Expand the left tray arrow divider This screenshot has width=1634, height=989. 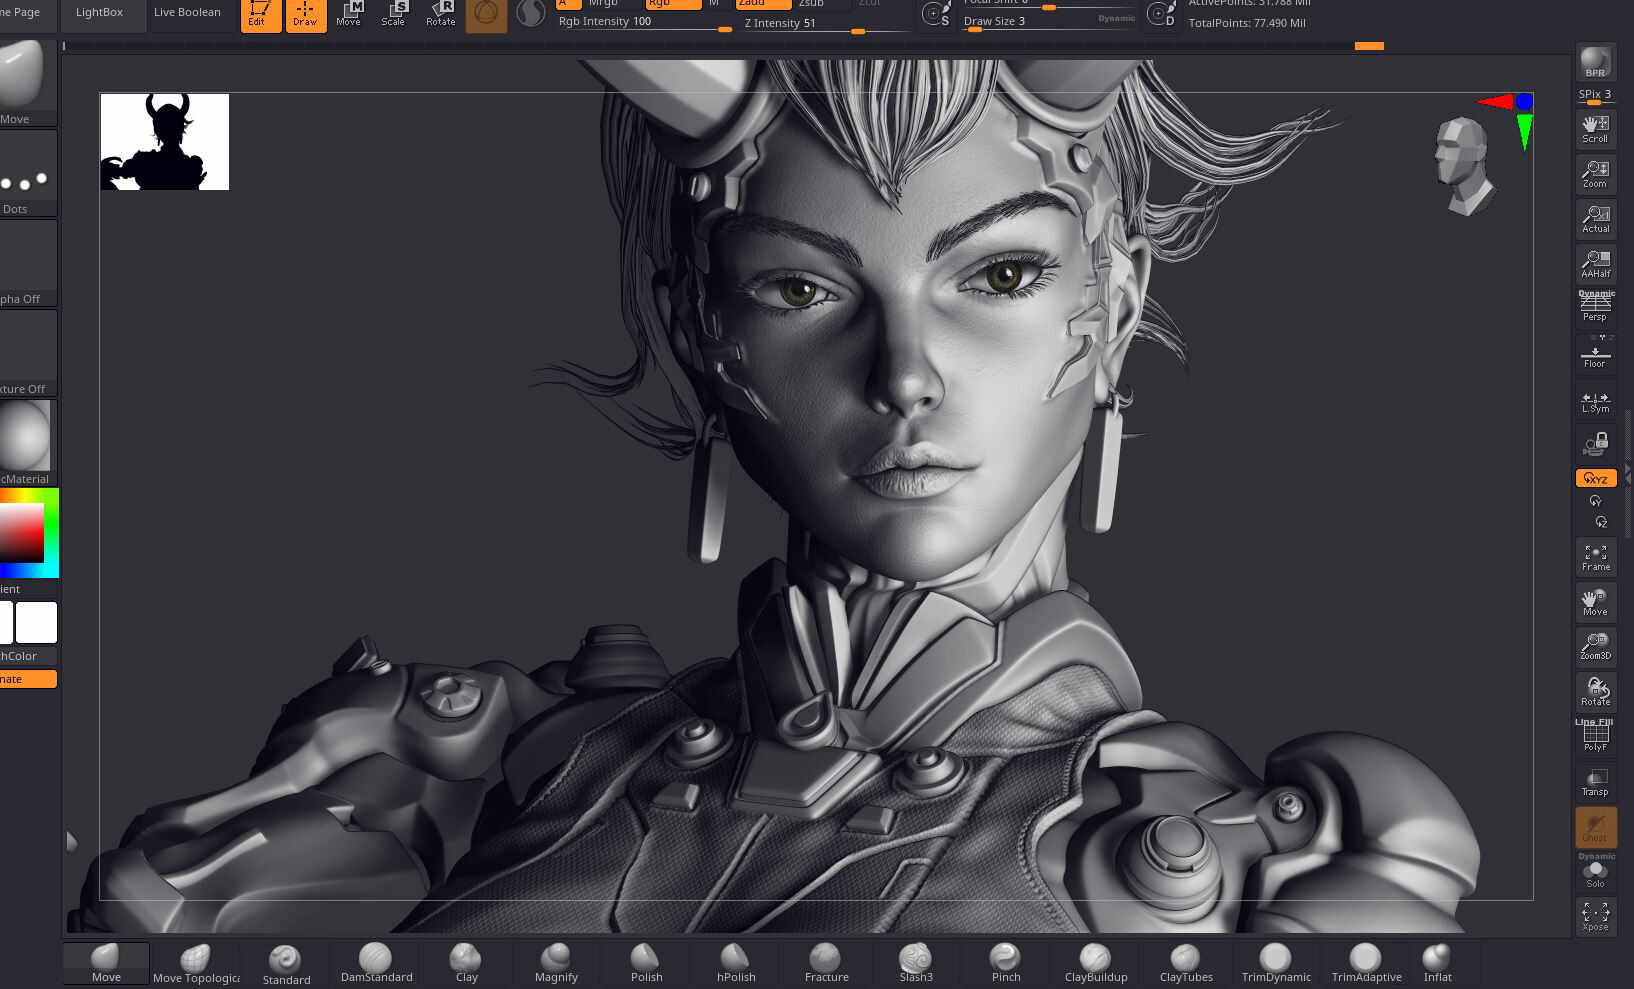[71, 841]
